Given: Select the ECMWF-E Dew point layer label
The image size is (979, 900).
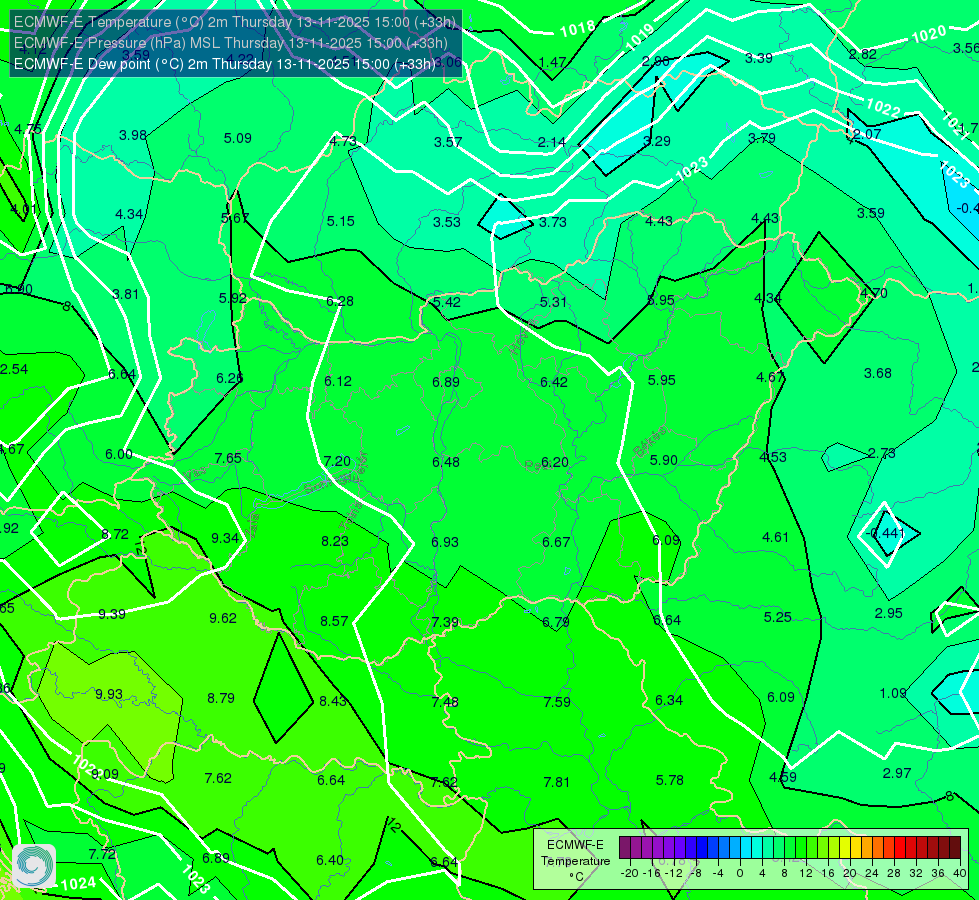Looking at the screenshot, I should pyautogui.click(x=225, y=64).
